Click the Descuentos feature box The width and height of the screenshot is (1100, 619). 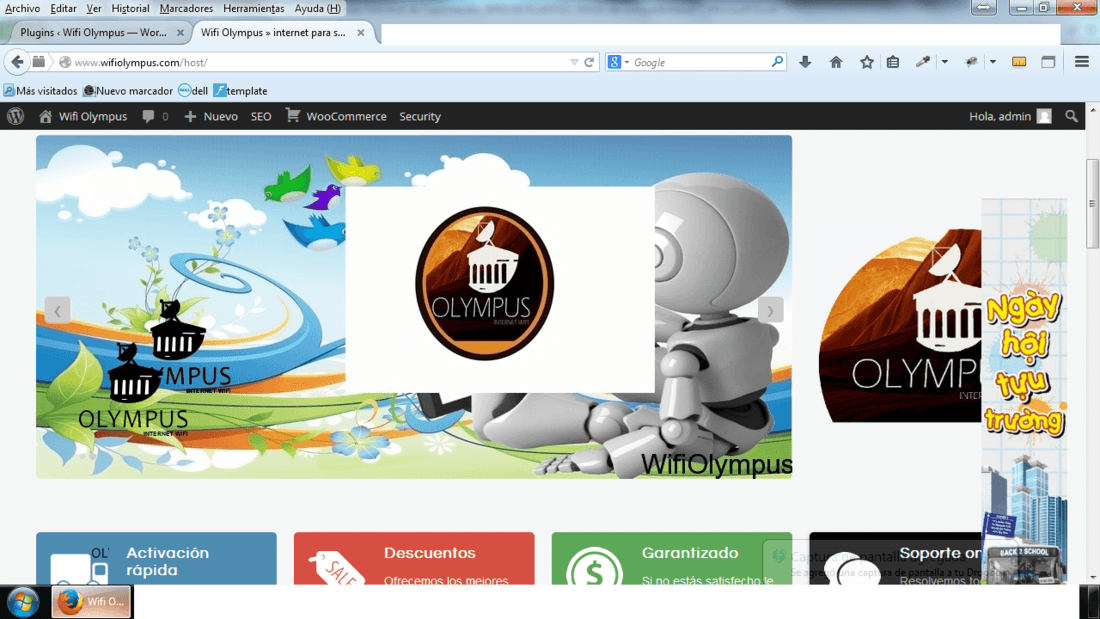point(414,559)
